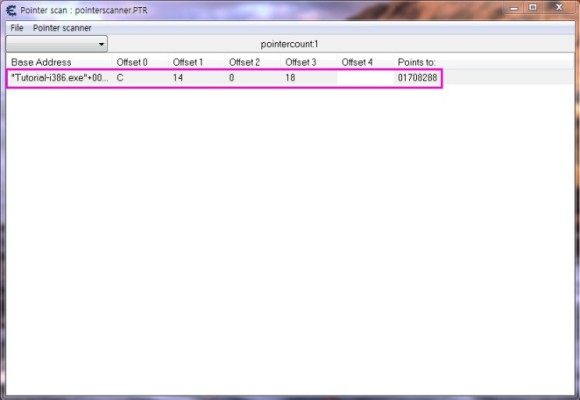Screen dimensions: 580x400
Task: Click the Offset 0 value C
Action: (120, 78)
